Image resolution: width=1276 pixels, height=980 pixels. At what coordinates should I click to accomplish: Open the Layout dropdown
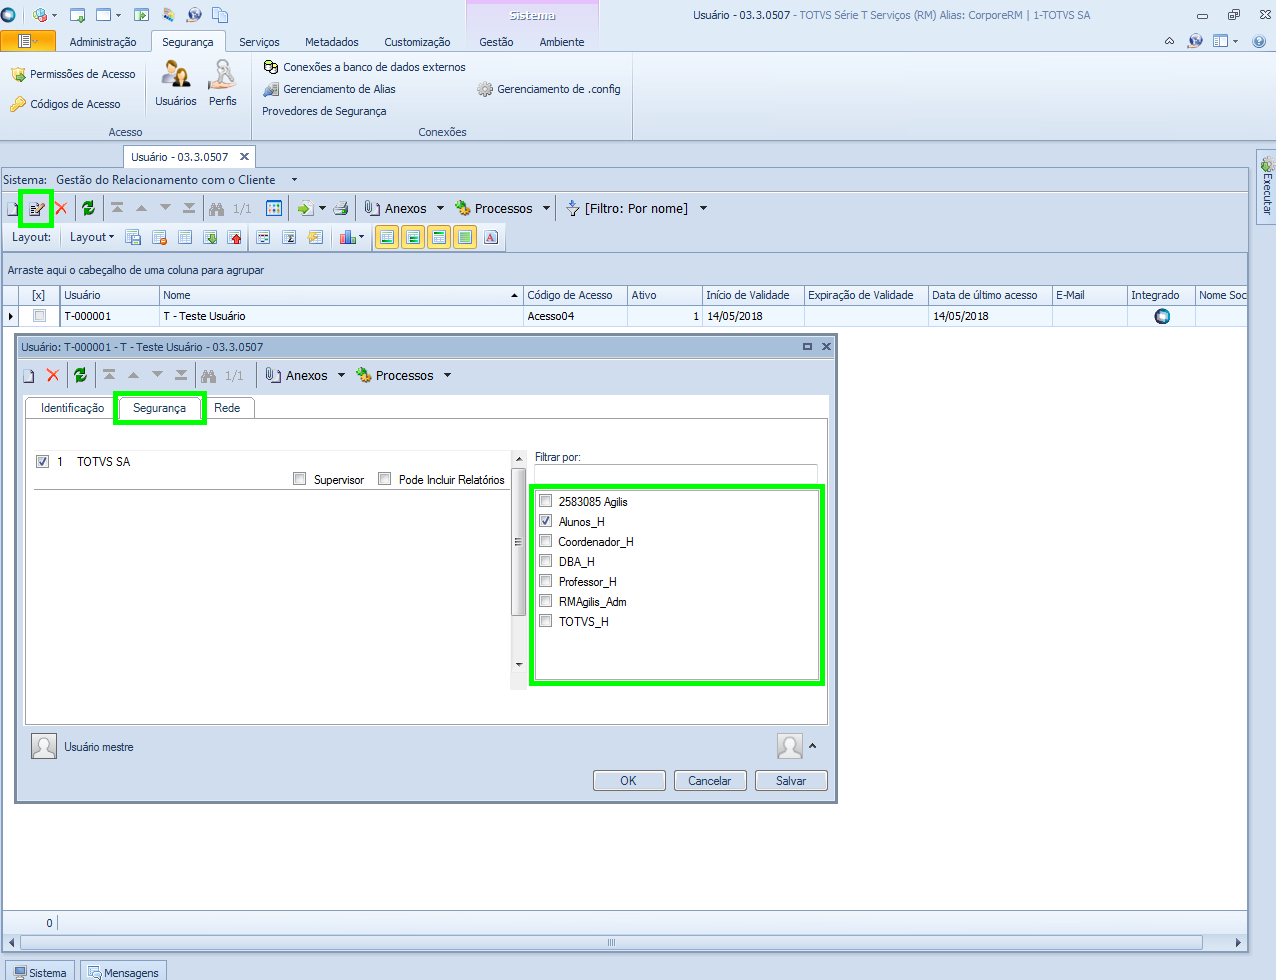(92, 237)
